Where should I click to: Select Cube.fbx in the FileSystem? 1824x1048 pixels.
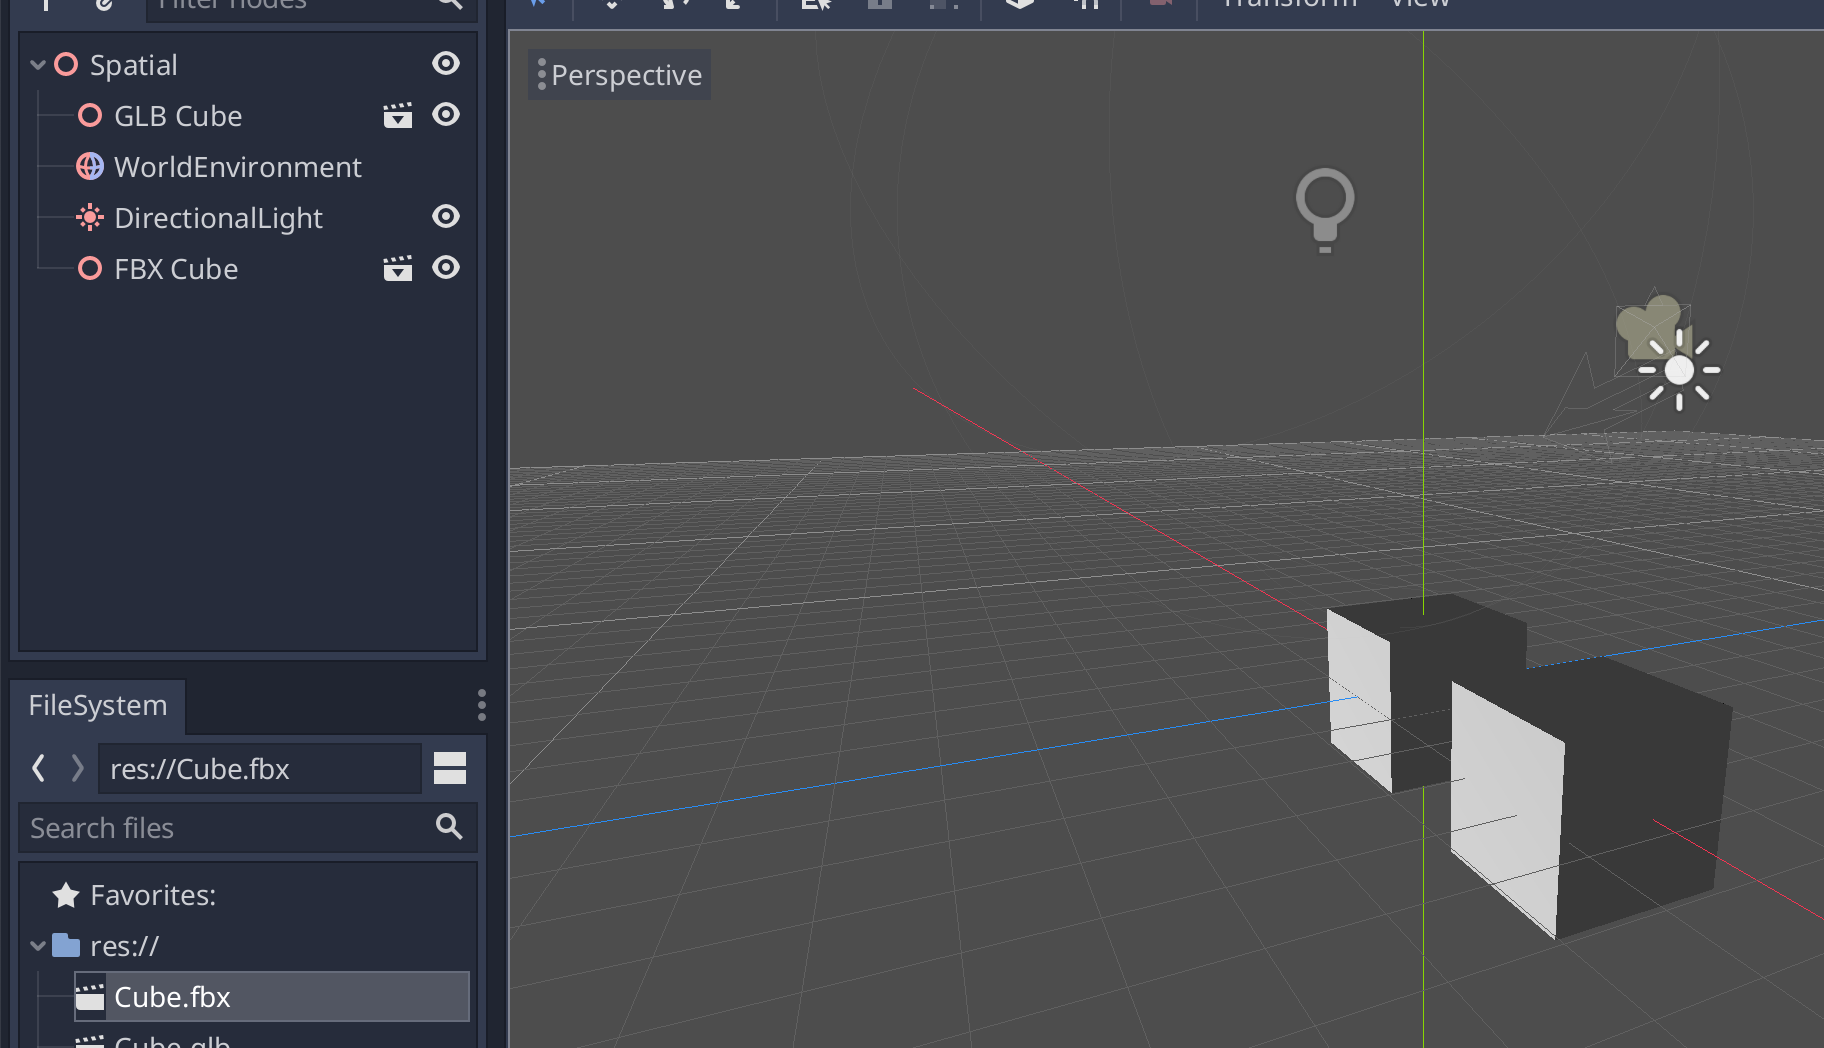pyautogui.click(x=171, y=996)
